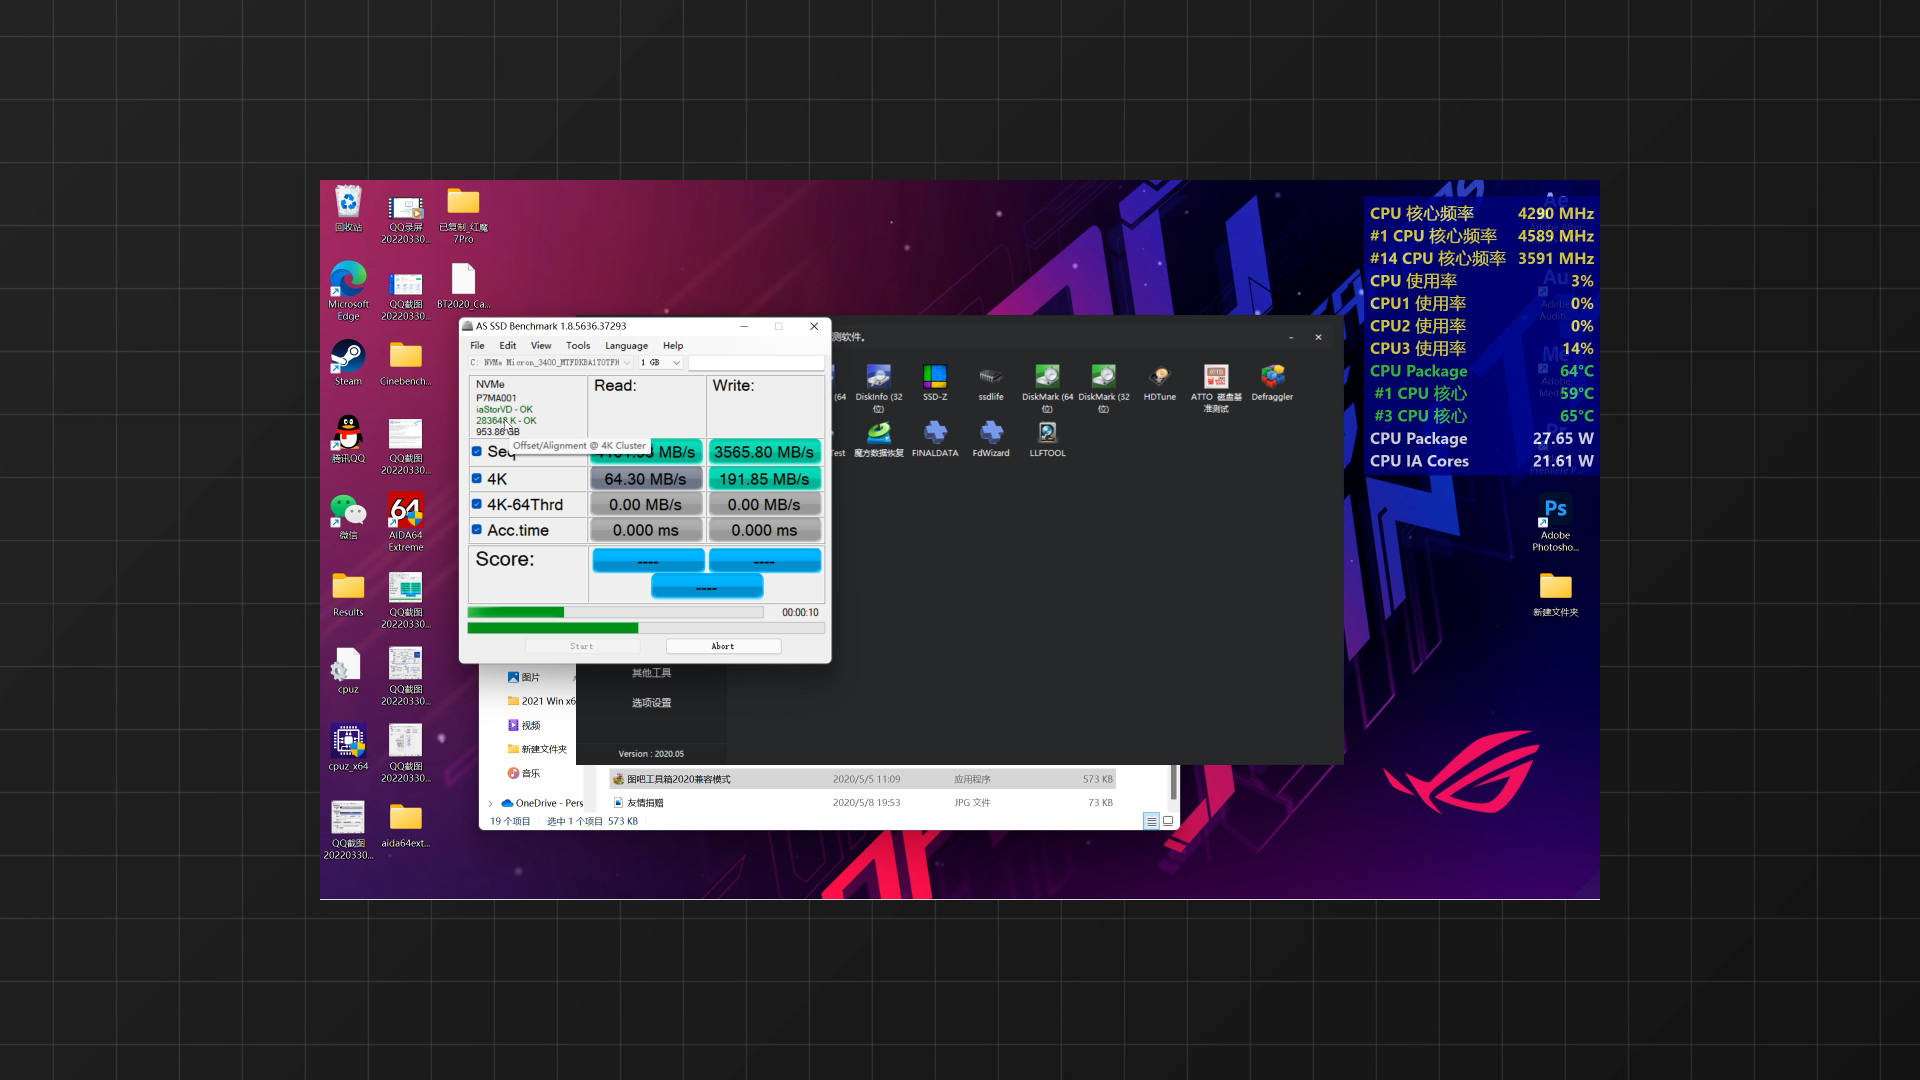Uncheck the 4K-64Thrd test checkbox

pos(477,504)
